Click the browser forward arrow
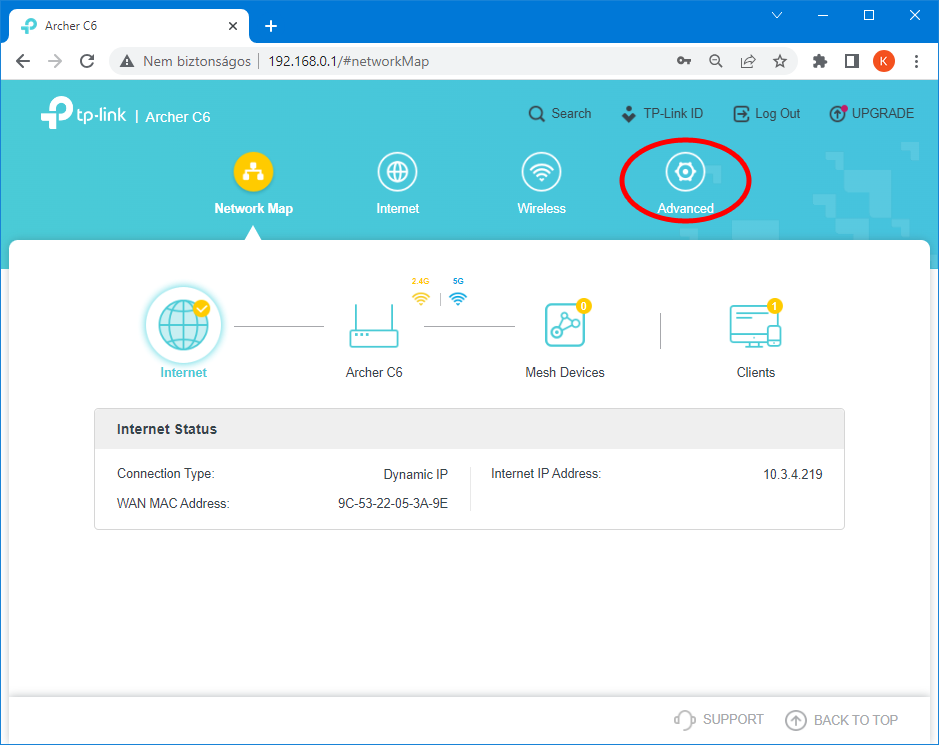This screenshot has width=939, height=745. [55, 61]
